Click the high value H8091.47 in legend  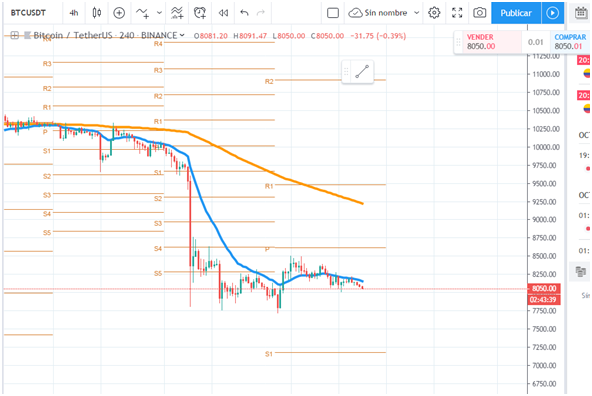click(x=250, y=36)
